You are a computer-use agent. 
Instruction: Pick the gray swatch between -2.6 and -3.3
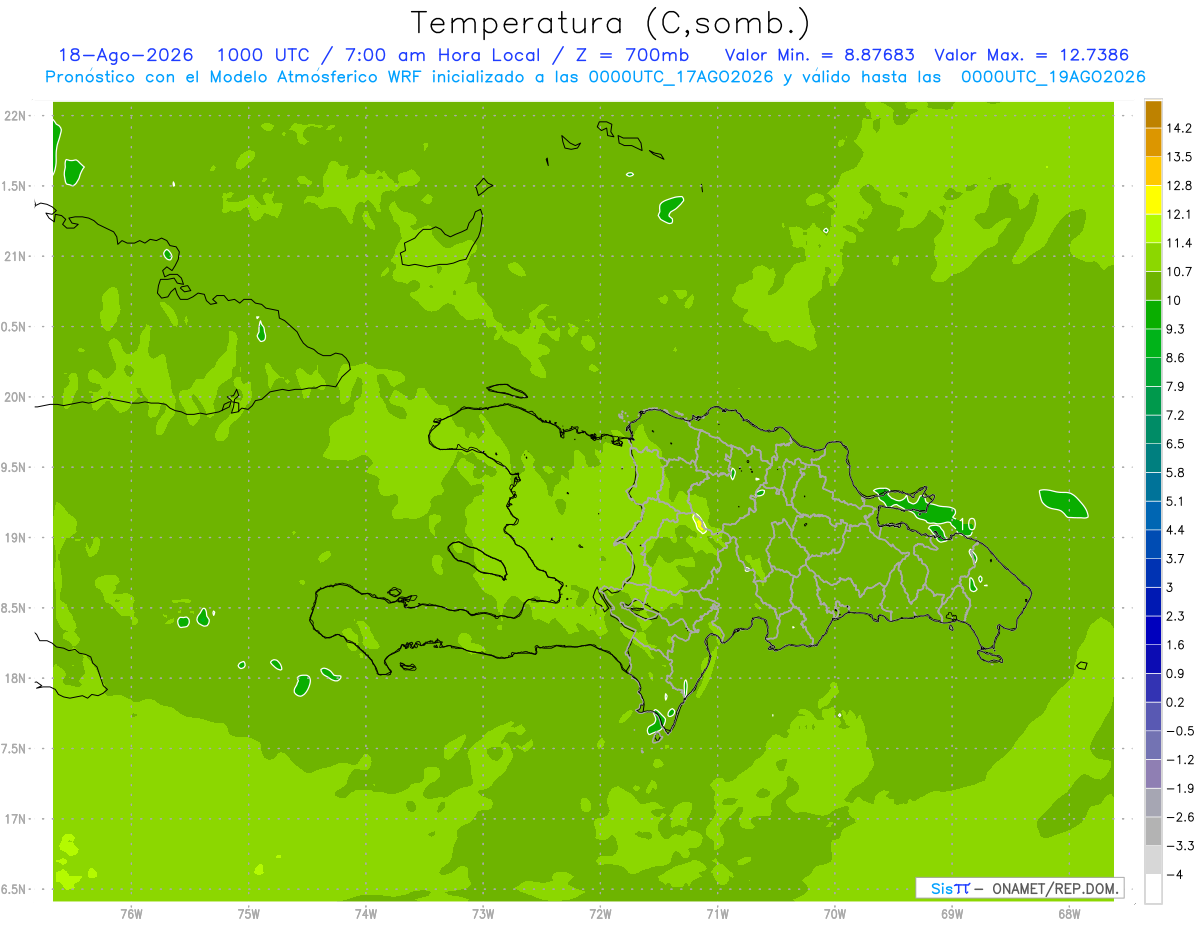[1153, 831]
